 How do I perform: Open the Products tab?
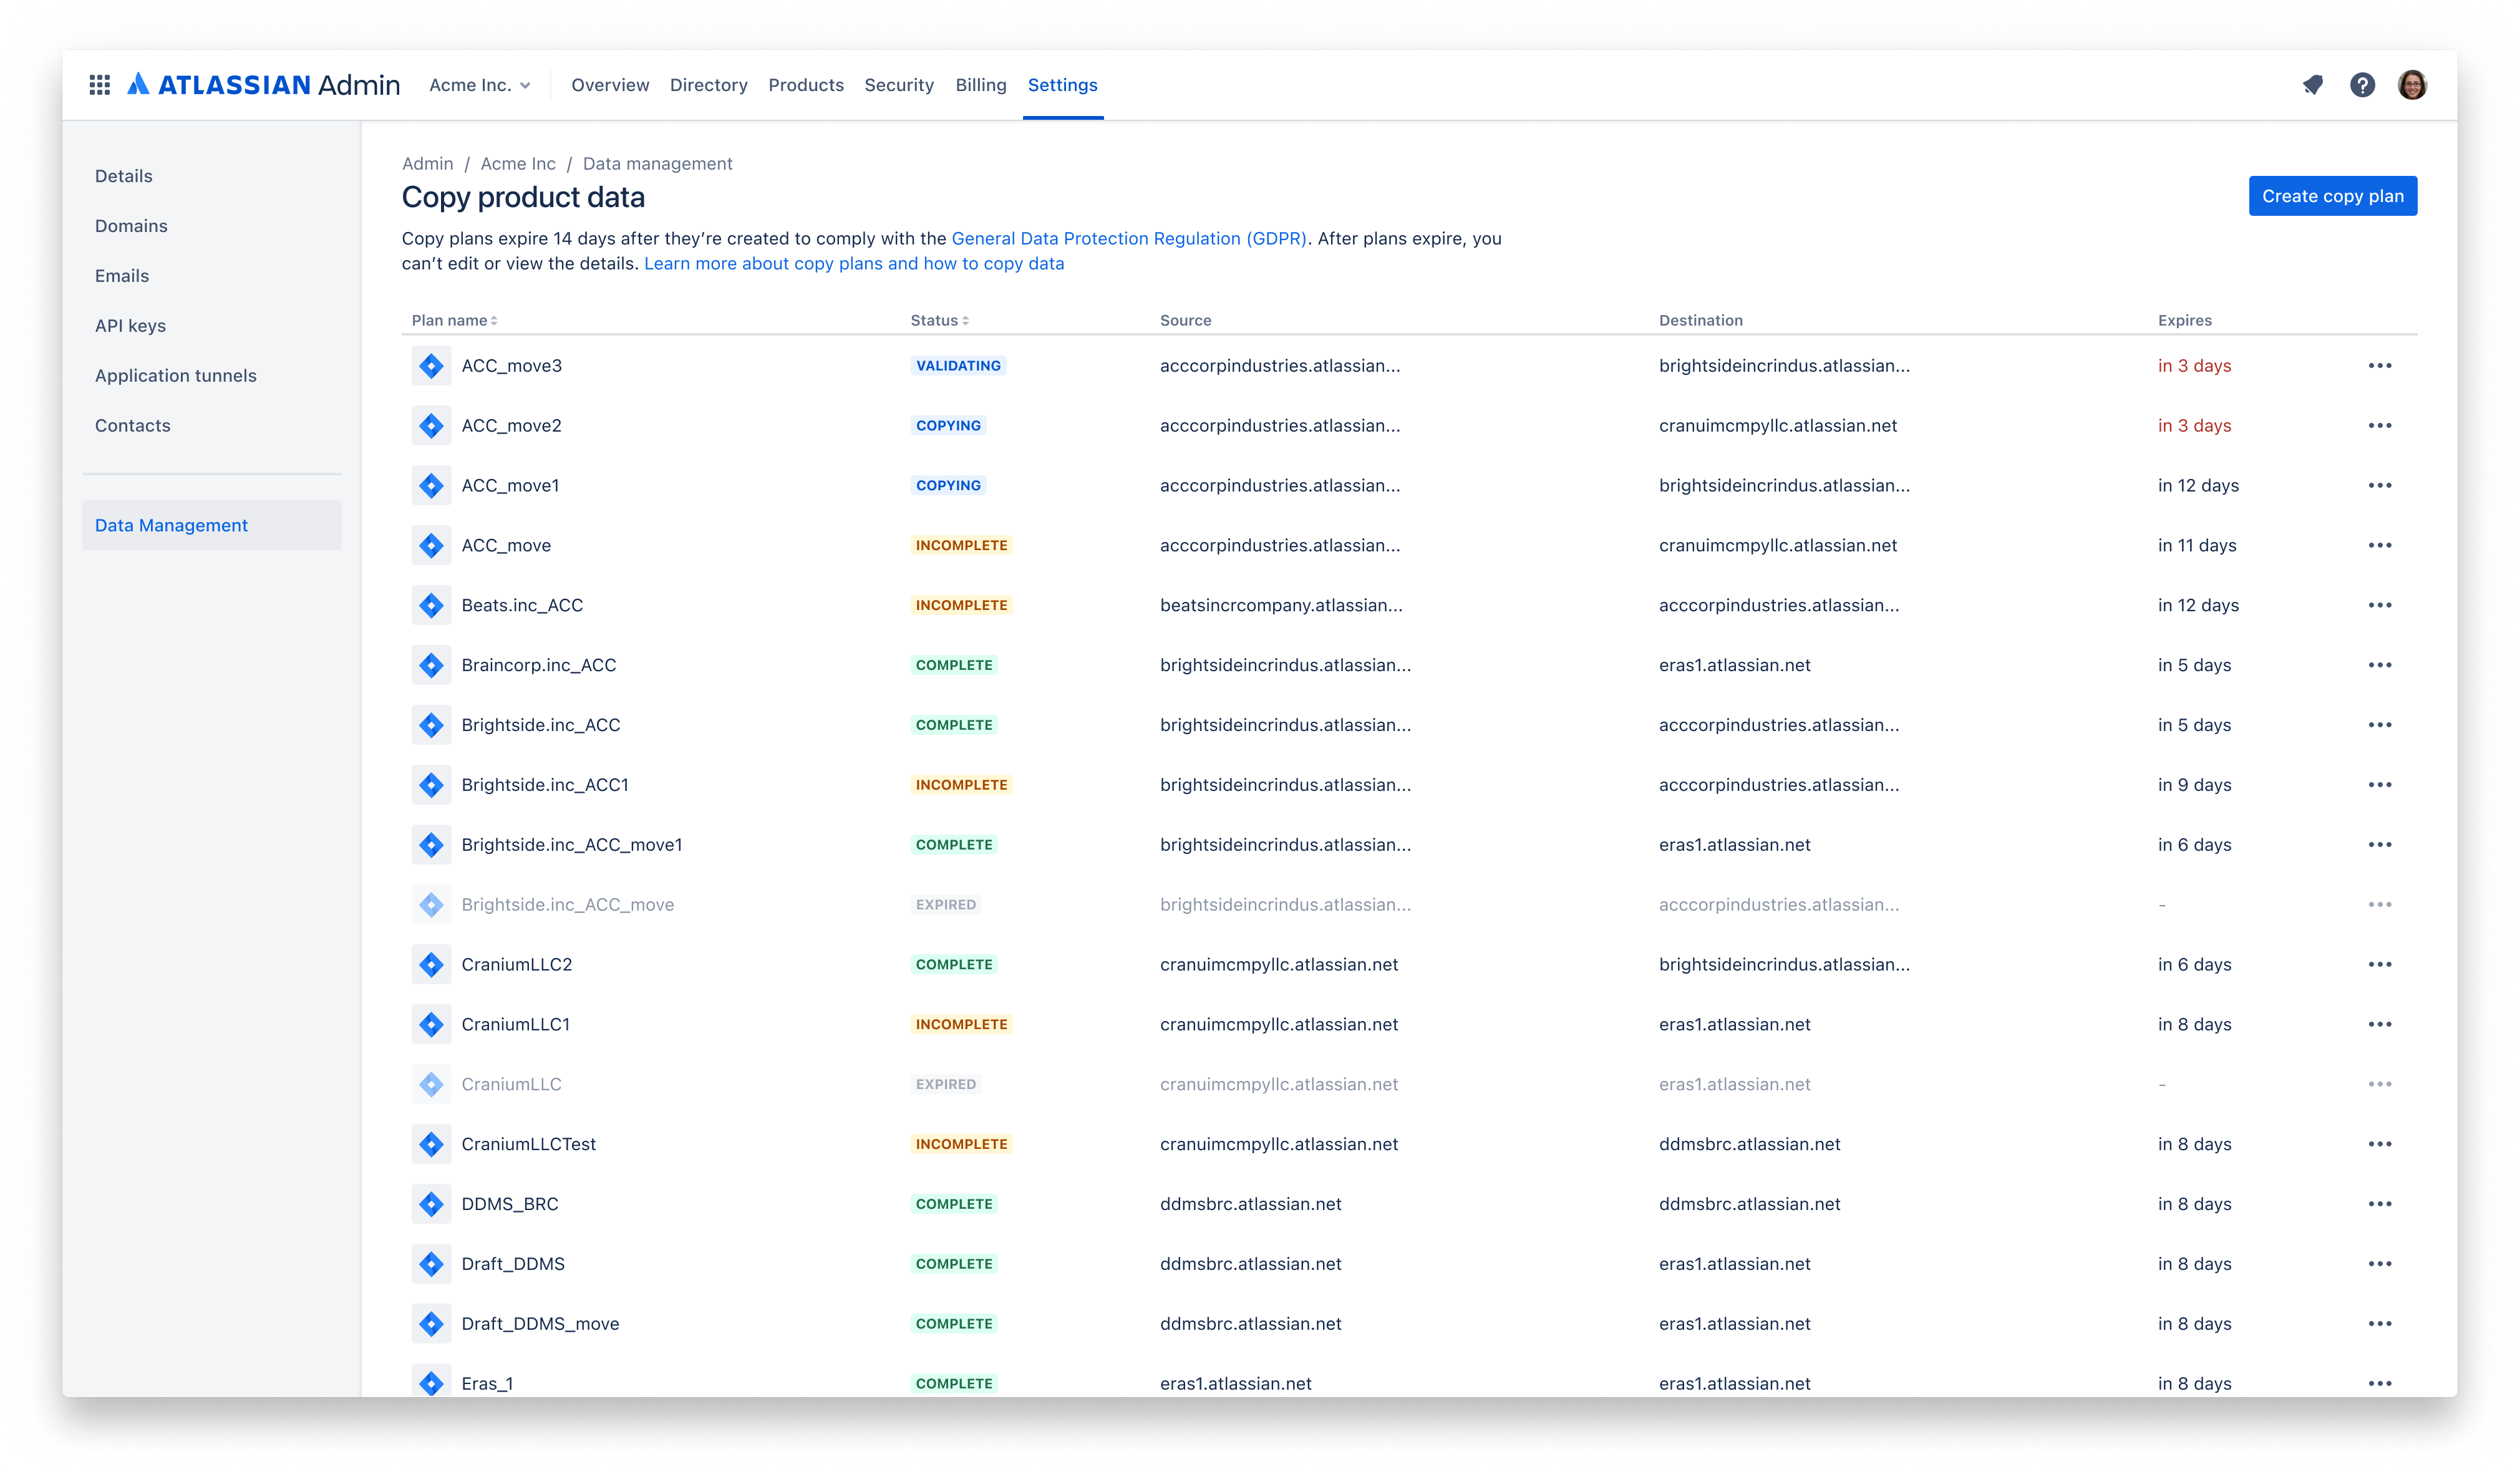pyautogui.click(x=806, y=85)
